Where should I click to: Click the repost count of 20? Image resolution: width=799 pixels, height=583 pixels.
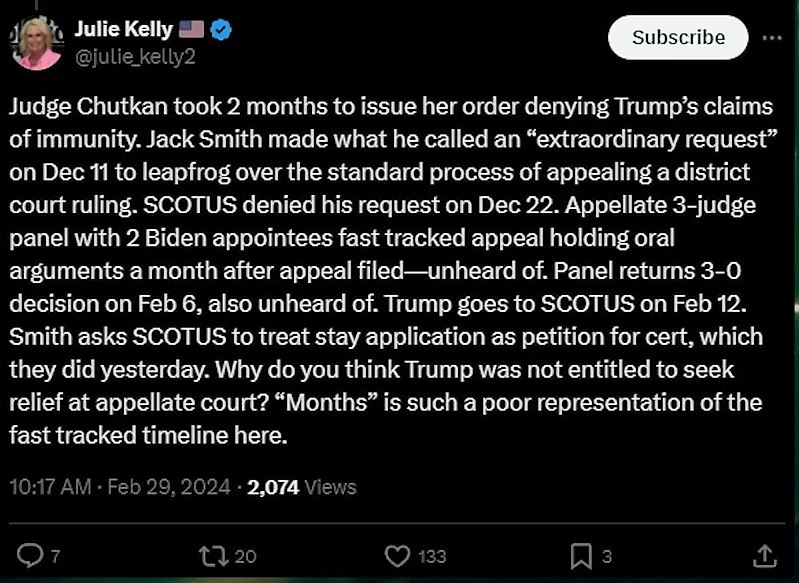245,556
